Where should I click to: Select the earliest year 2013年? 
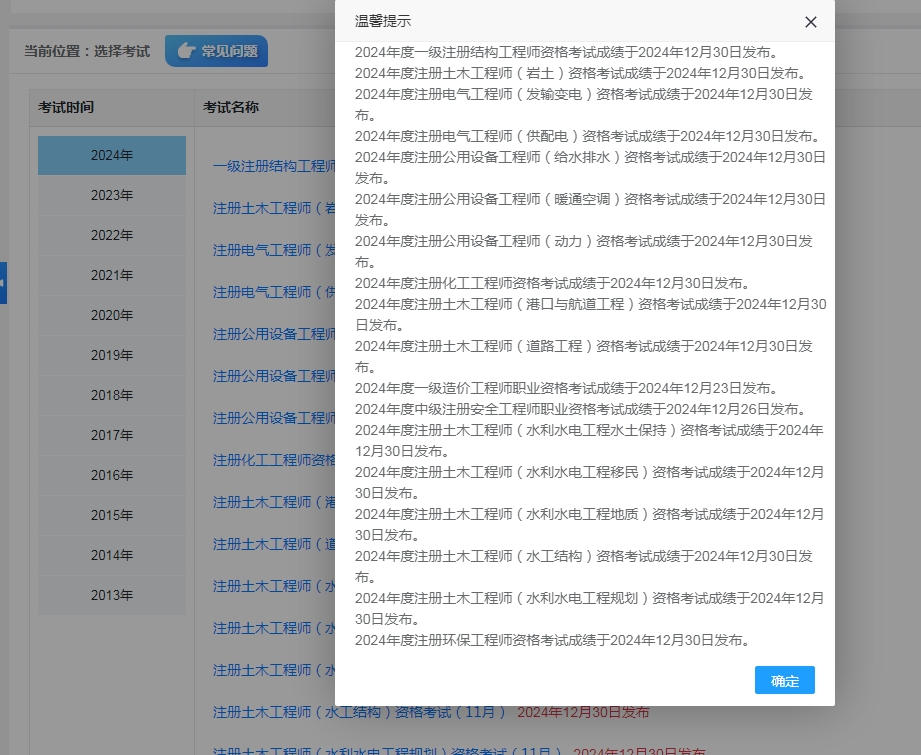(111, 595)
